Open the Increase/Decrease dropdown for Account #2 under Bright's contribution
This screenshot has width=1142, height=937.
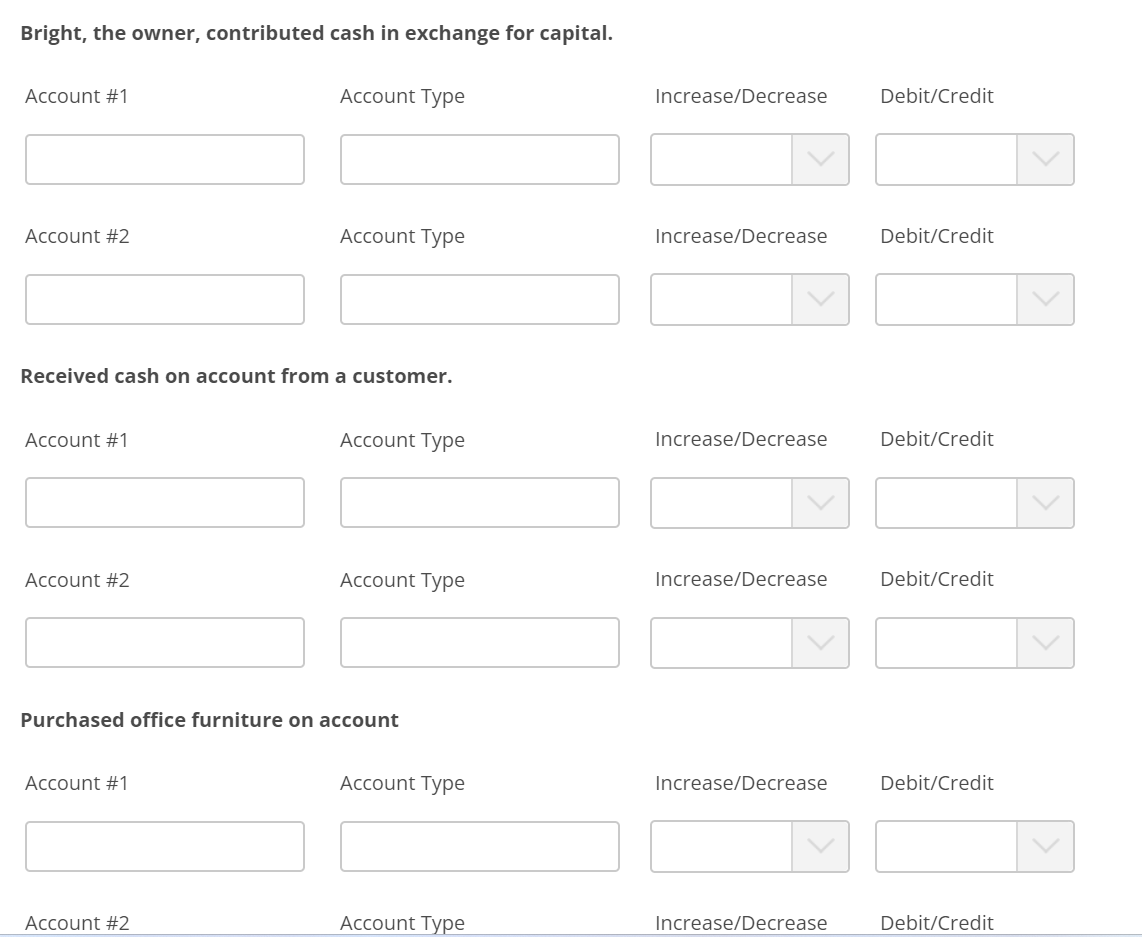(819, 299)
